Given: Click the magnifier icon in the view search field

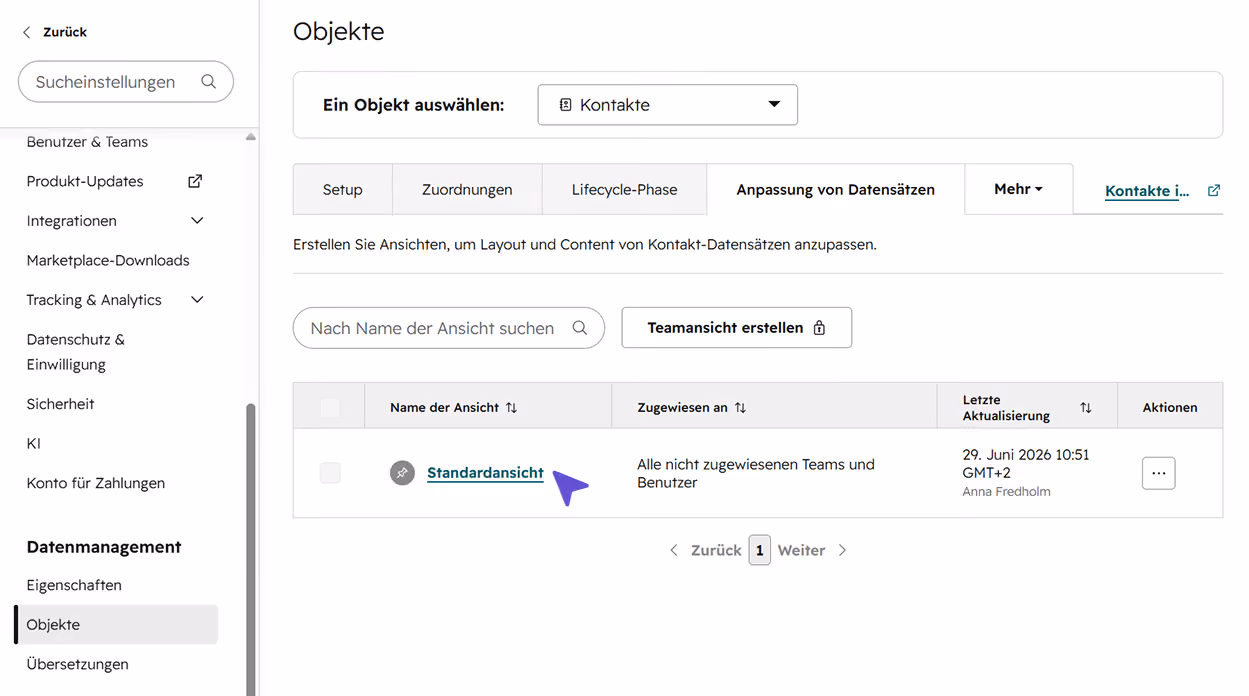Looking at the screenshot, I should (579, 328).
